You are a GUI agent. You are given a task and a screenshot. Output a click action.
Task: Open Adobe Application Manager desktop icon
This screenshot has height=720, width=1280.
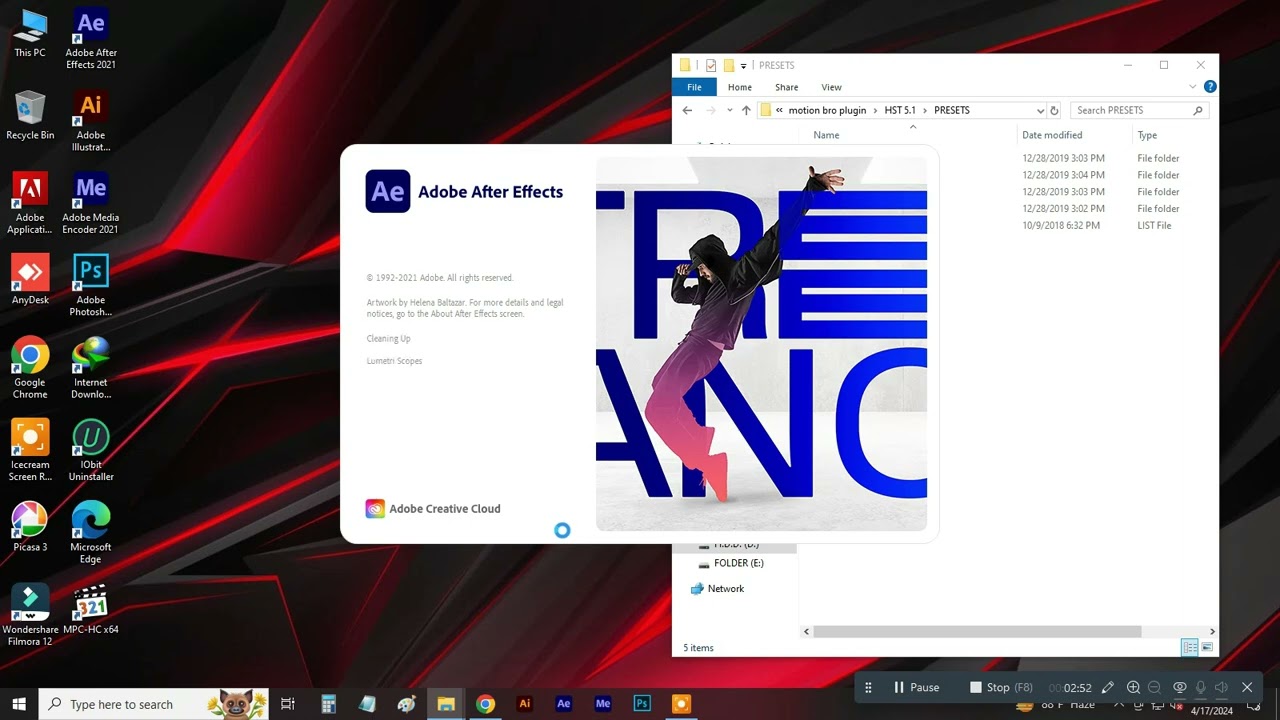click(30, 203)
